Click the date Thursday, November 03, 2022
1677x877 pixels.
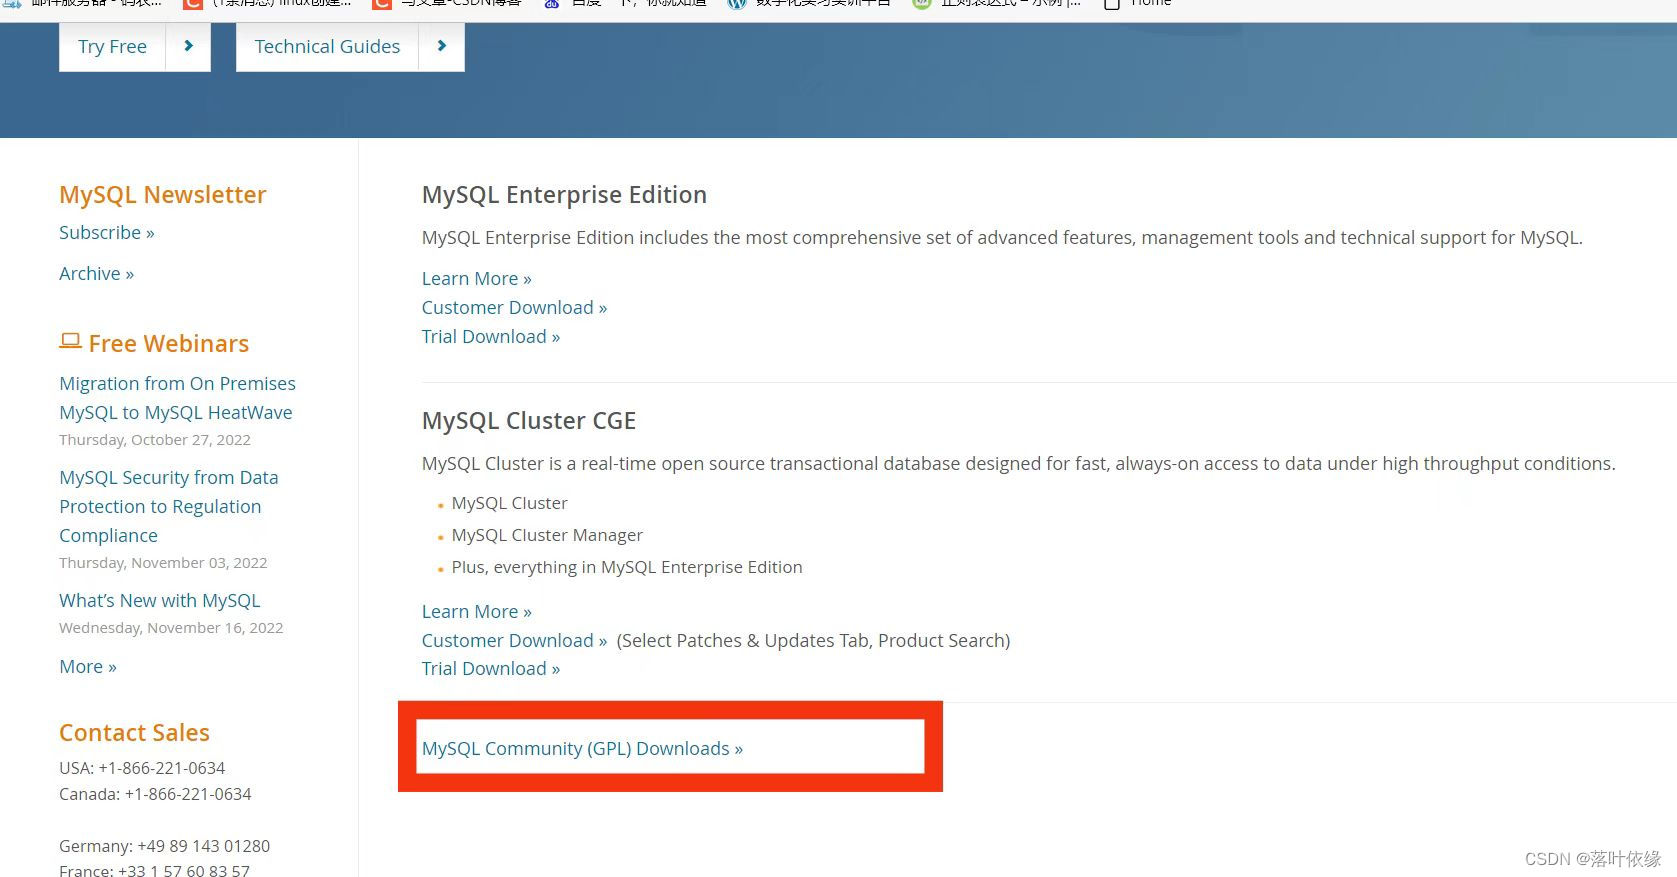(163, 563)
